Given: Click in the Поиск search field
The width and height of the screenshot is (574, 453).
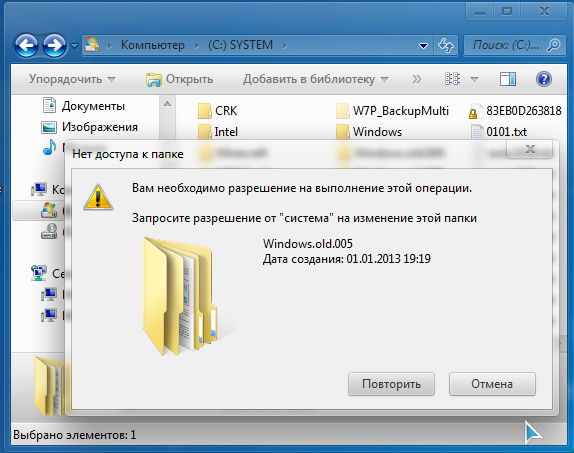Looking at the screenshot, I should point(507,45).
